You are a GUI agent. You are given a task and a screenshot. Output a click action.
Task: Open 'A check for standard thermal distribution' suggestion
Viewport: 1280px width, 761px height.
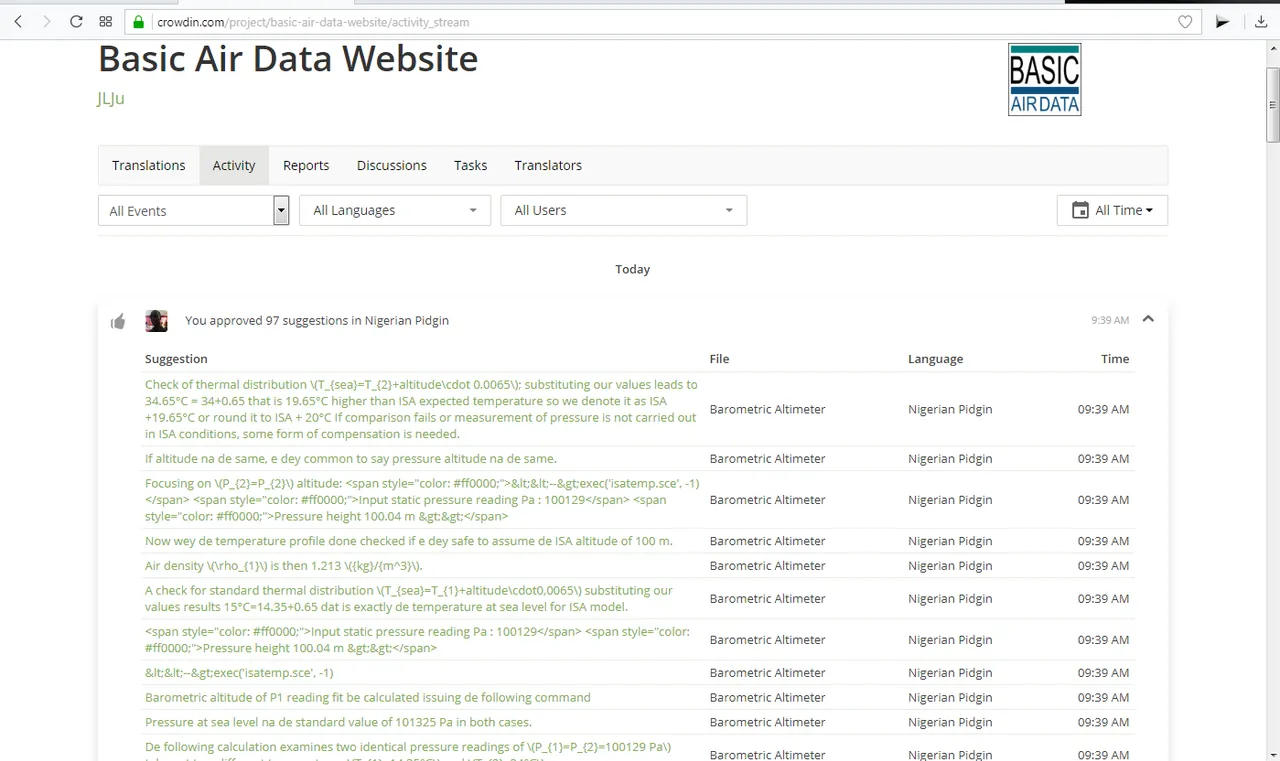[409, 599]
